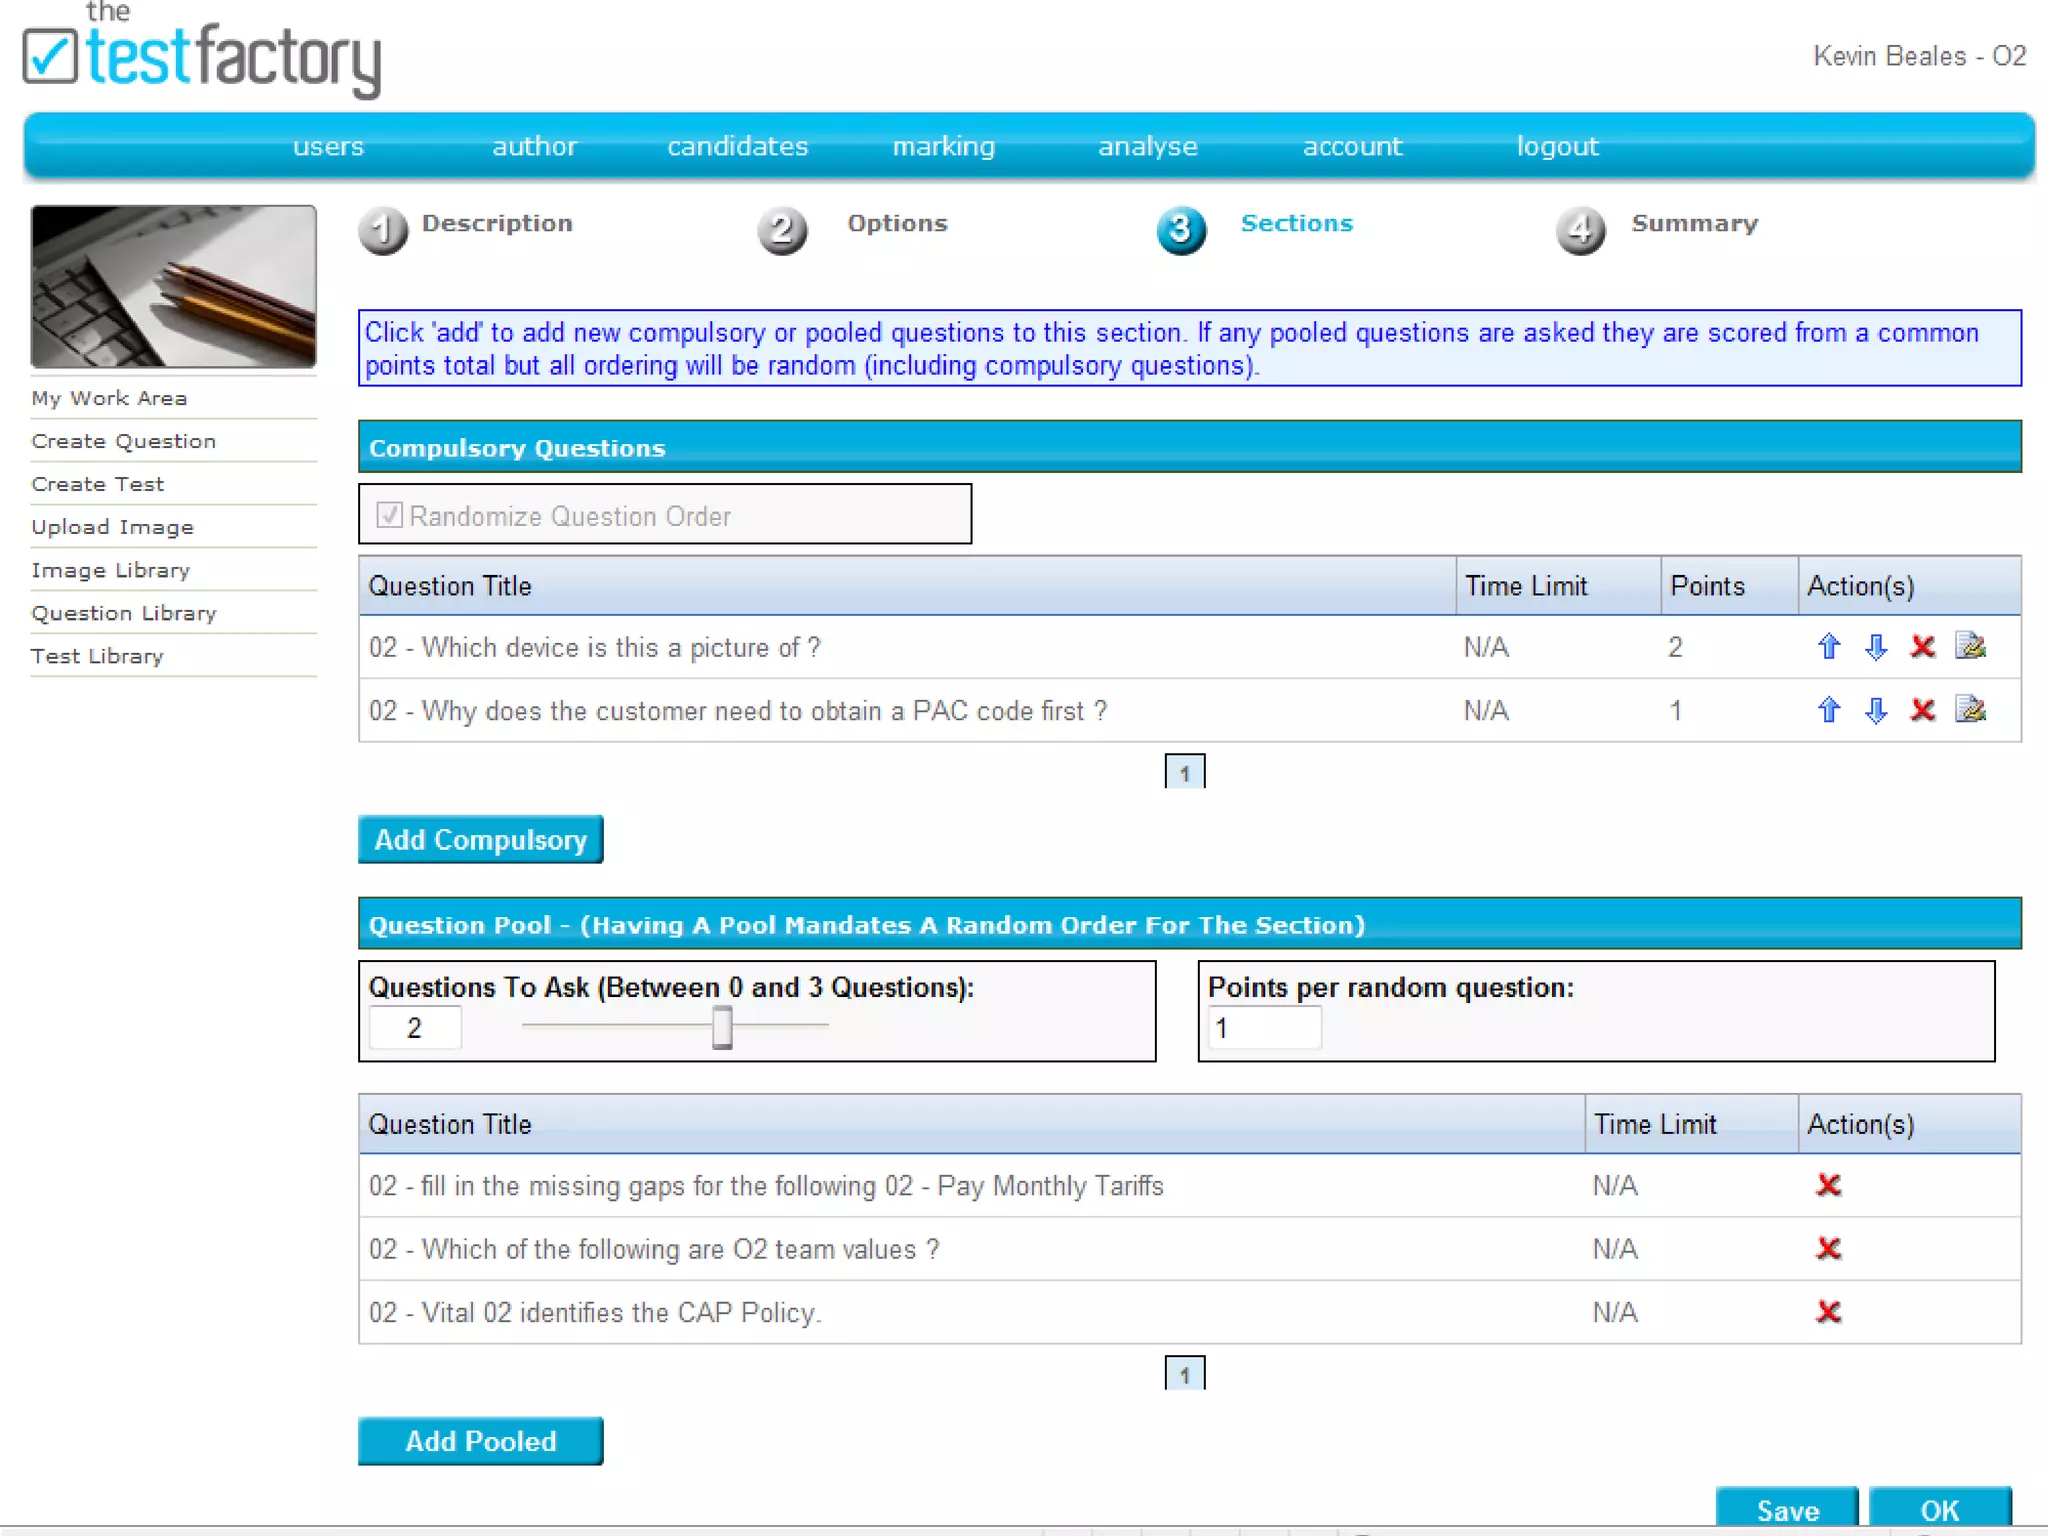Viewport: 2048px width, 1536px height.
Task: Delete the 'Which device is this' compulsory question
Action: coord(1922,647)
